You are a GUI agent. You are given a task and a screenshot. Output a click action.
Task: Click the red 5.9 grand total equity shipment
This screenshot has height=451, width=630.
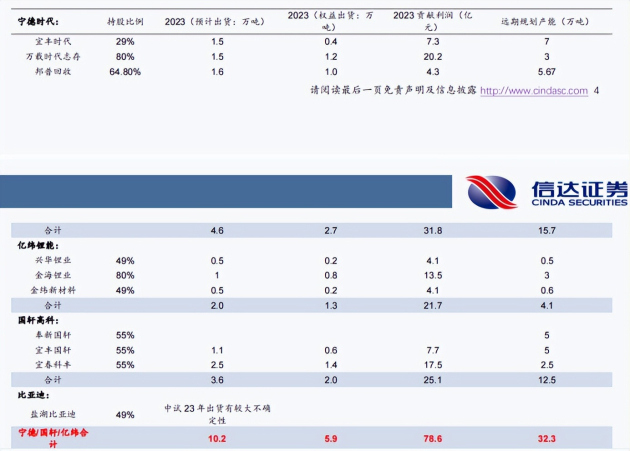click(x=331, y=439)
